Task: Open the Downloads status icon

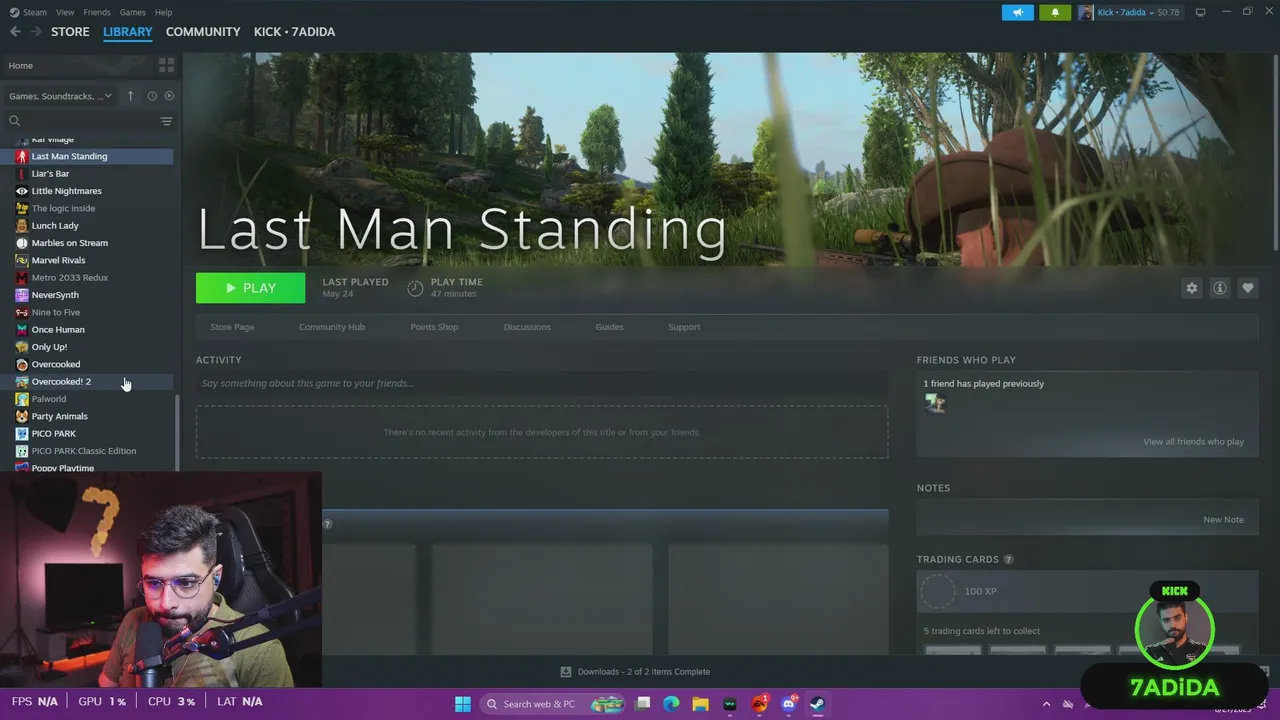Action: click(x=566, y=672)
